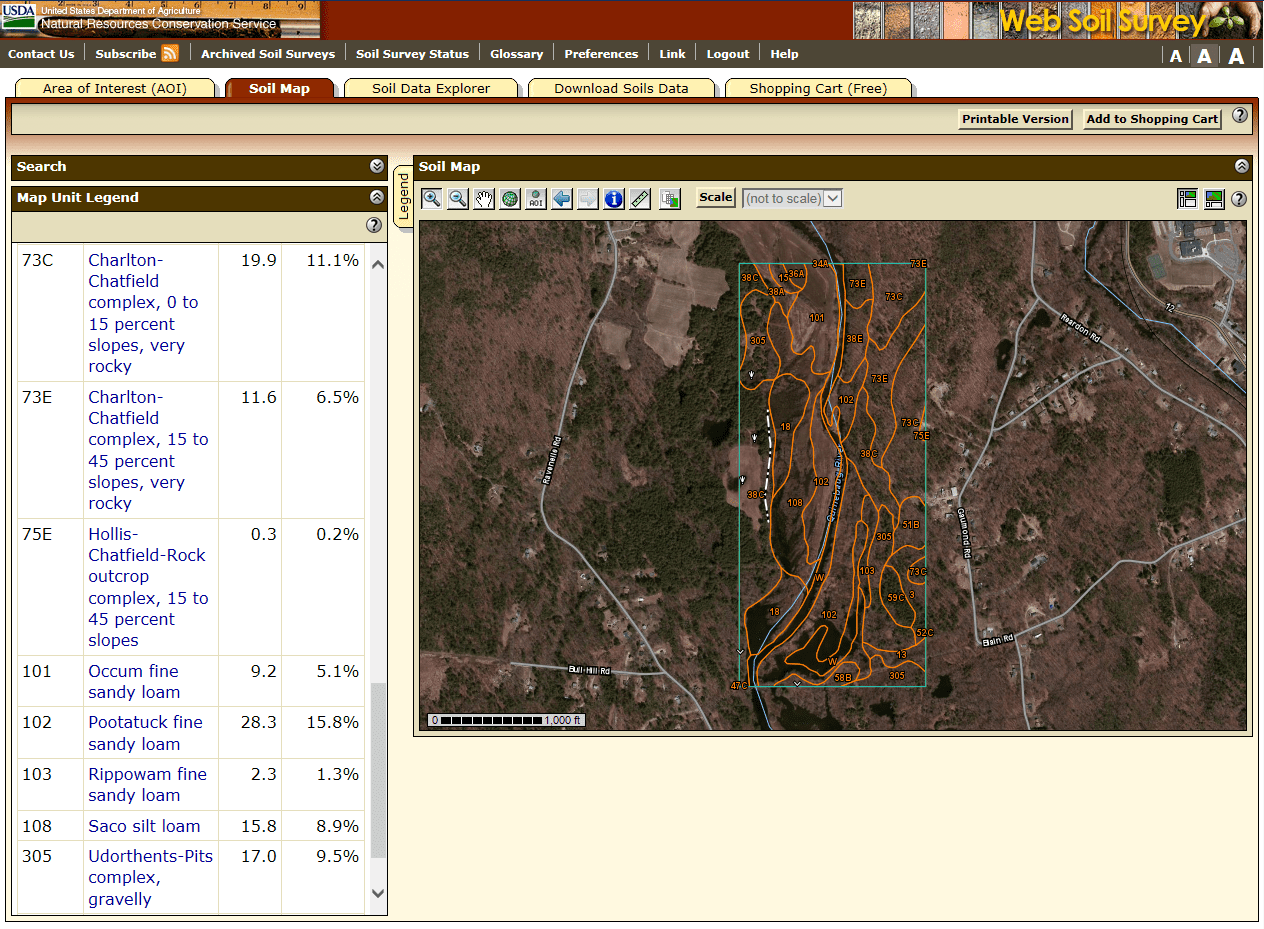Set the largest text size A

(1236, 56)
